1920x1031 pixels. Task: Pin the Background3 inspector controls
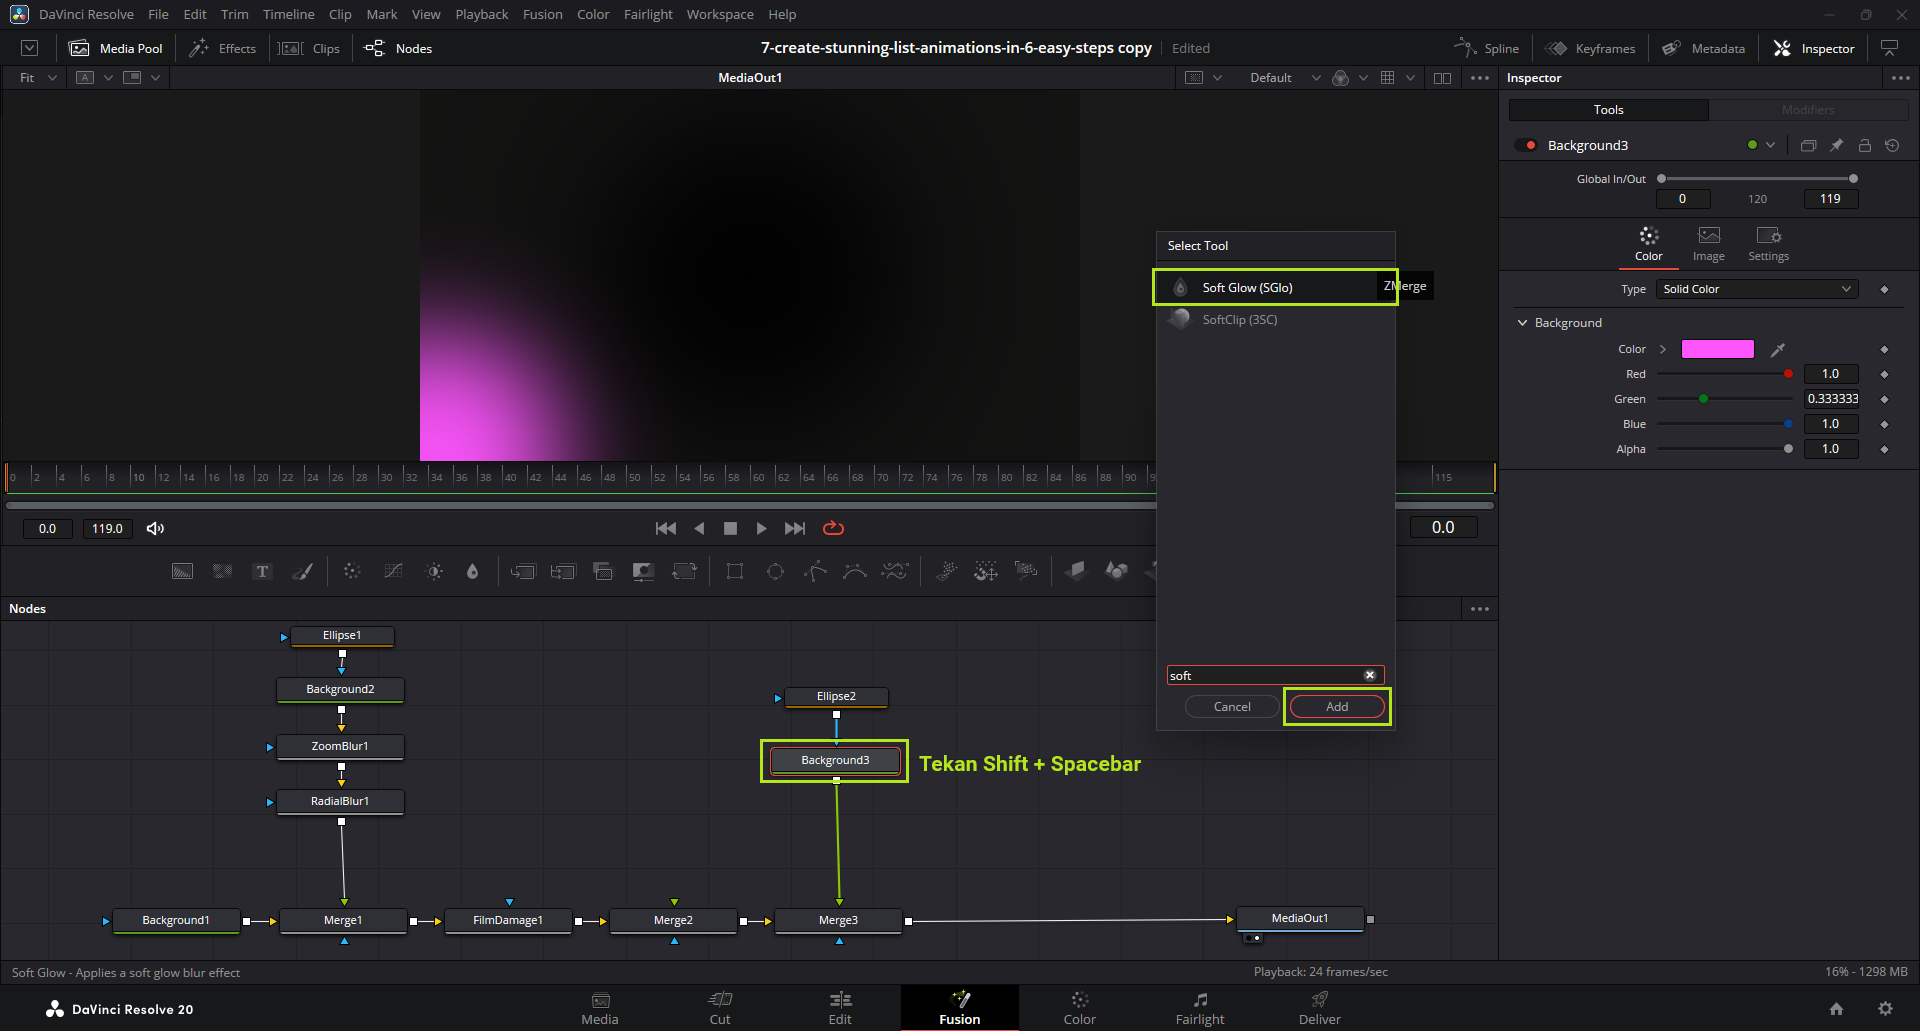(1836, 145)
